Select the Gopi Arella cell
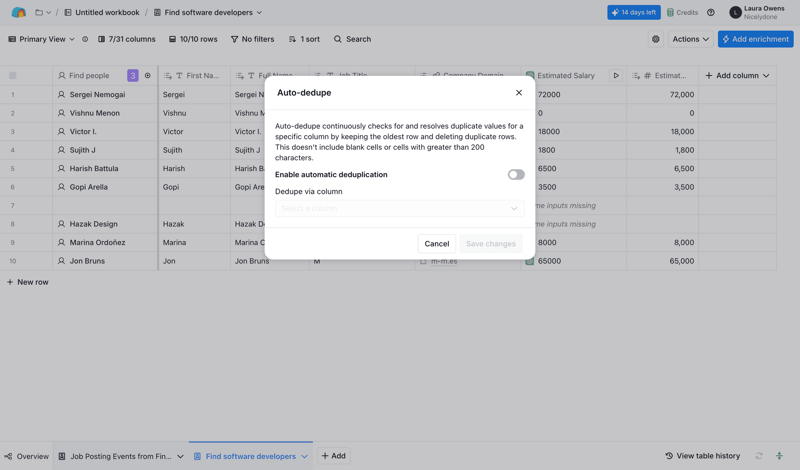The width and height of the screenshot is (800, 470). (105, 187)
